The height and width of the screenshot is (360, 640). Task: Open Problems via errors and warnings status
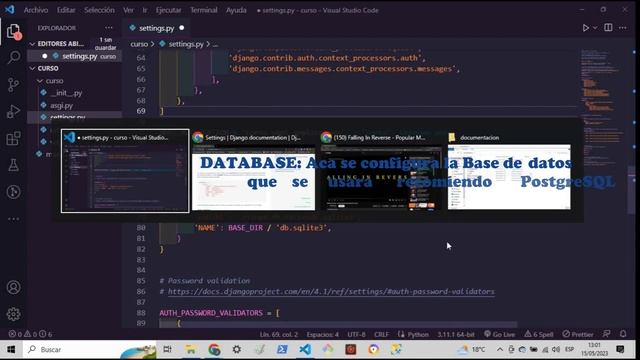[x=31, y=334]
